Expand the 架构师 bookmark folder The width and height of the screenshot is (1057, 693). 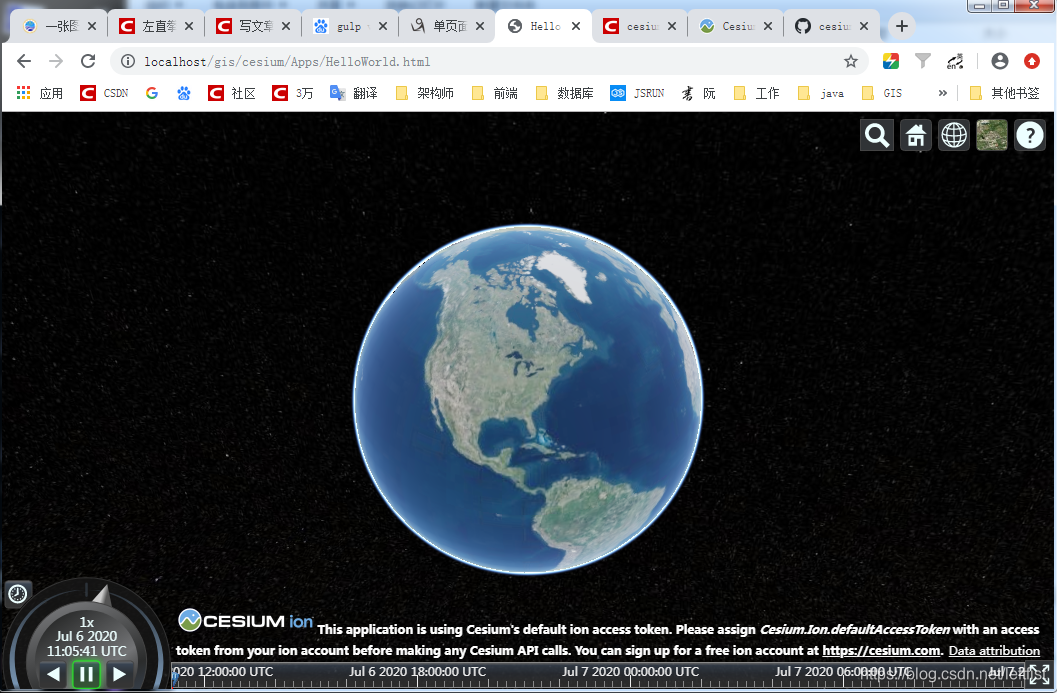pyautogui.click(x=425, y=93)
